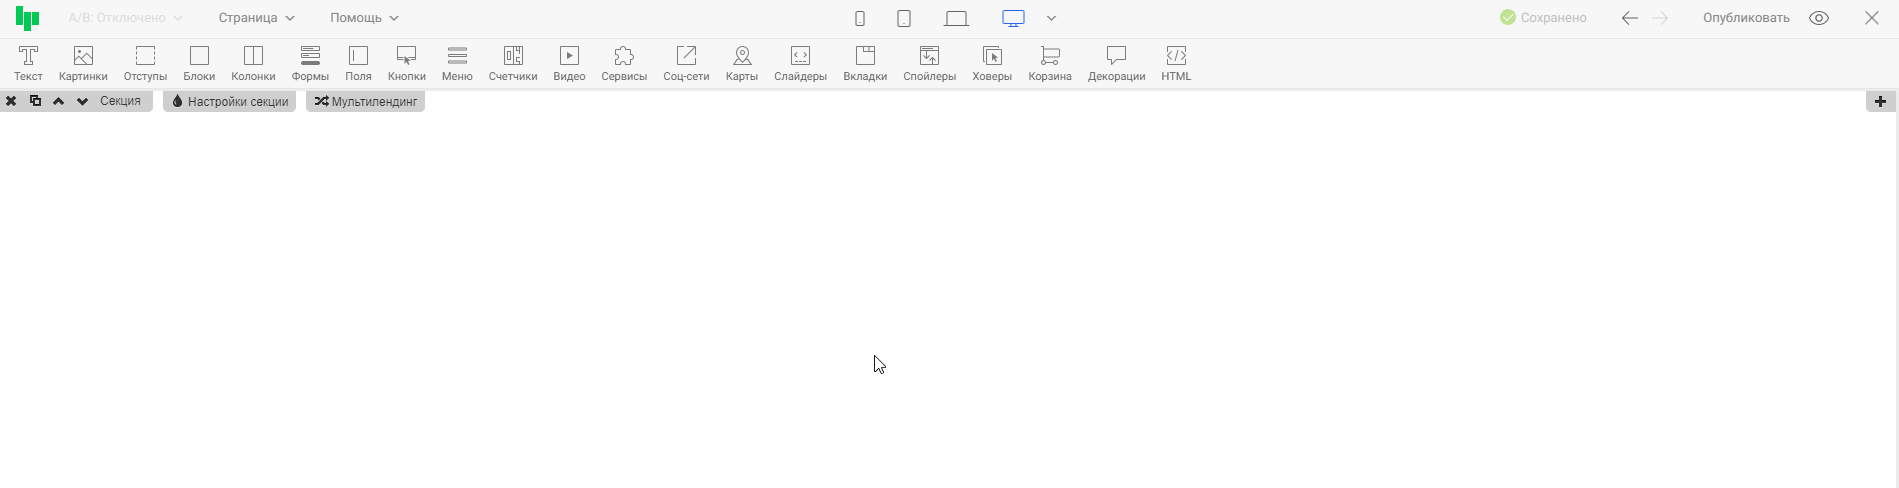
Task: Choose the Слайдеры tool
Action: click(800, 63)
